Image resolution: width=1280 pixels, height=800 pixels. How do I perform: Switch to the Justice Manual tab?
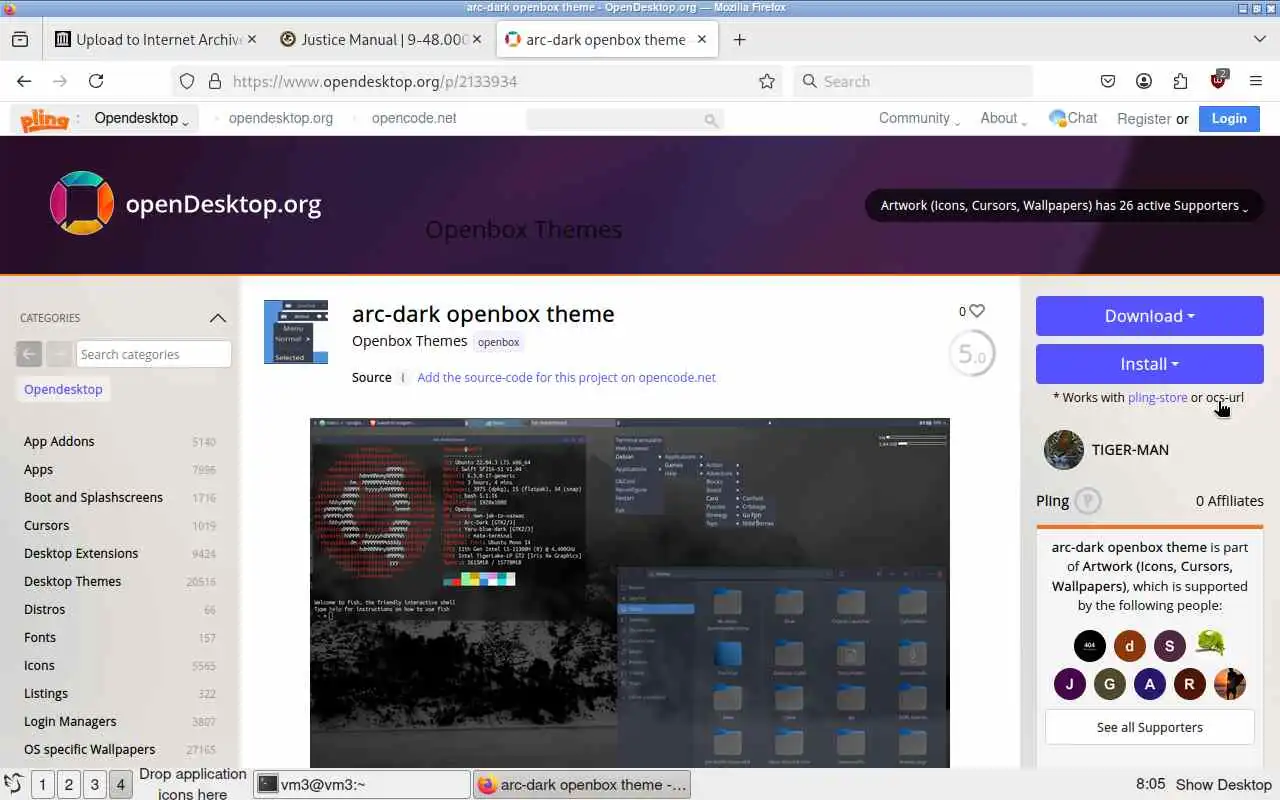click(x=382, y=39)
